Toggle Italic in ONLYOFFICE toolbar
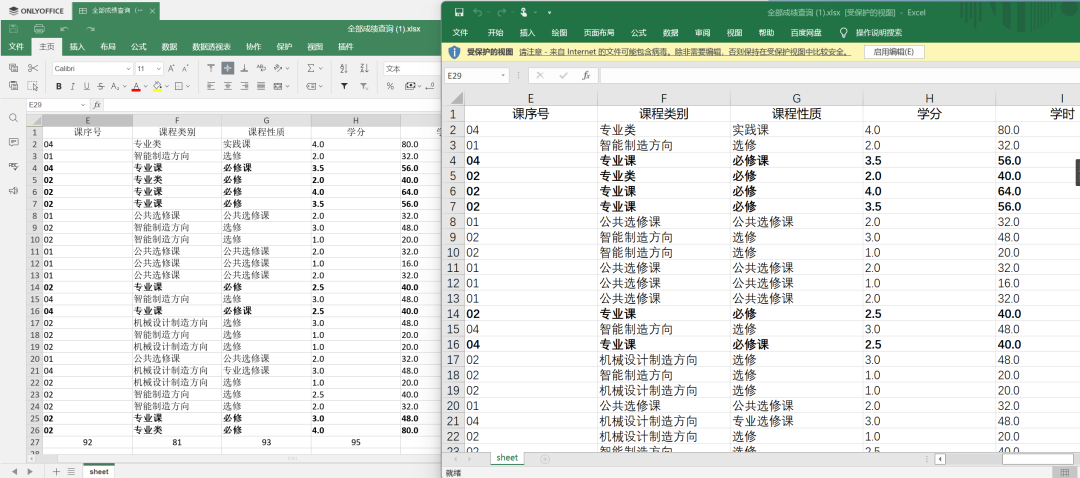The width and height of the screenshot is (1080, 478). (72, 86)
